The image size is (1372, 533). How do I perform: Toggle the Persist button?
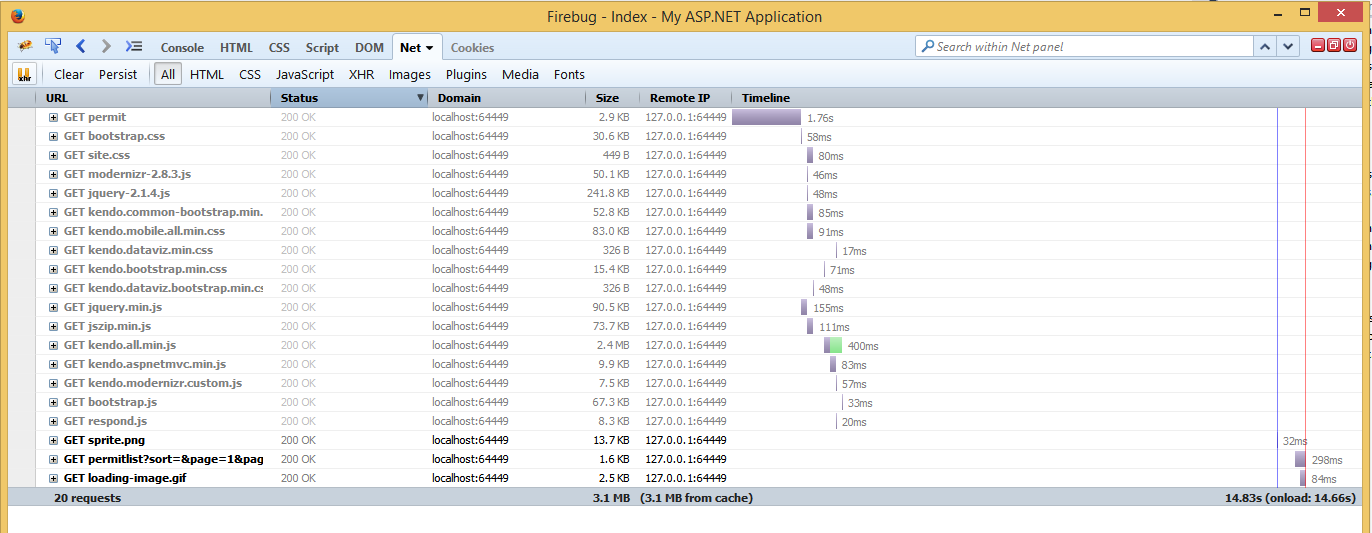[x=119, y=74]
